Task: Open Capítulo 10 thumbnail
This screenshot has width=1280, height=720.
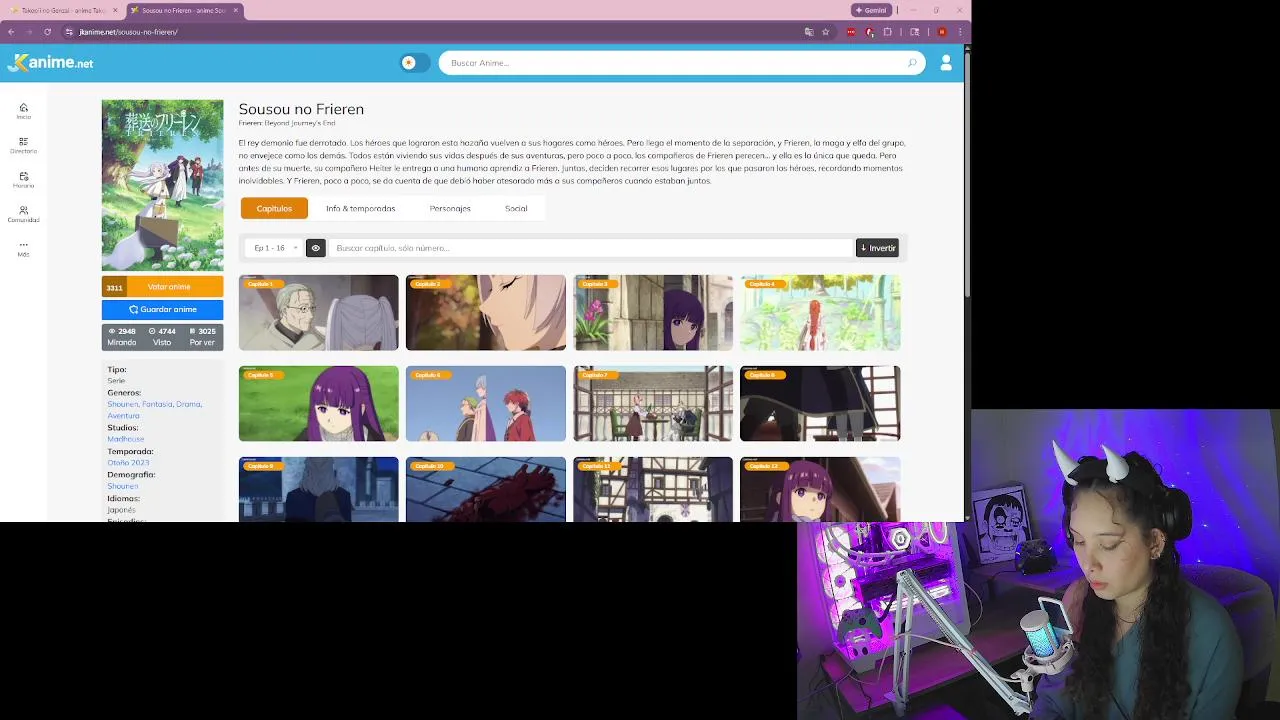Action: point(486,490)
